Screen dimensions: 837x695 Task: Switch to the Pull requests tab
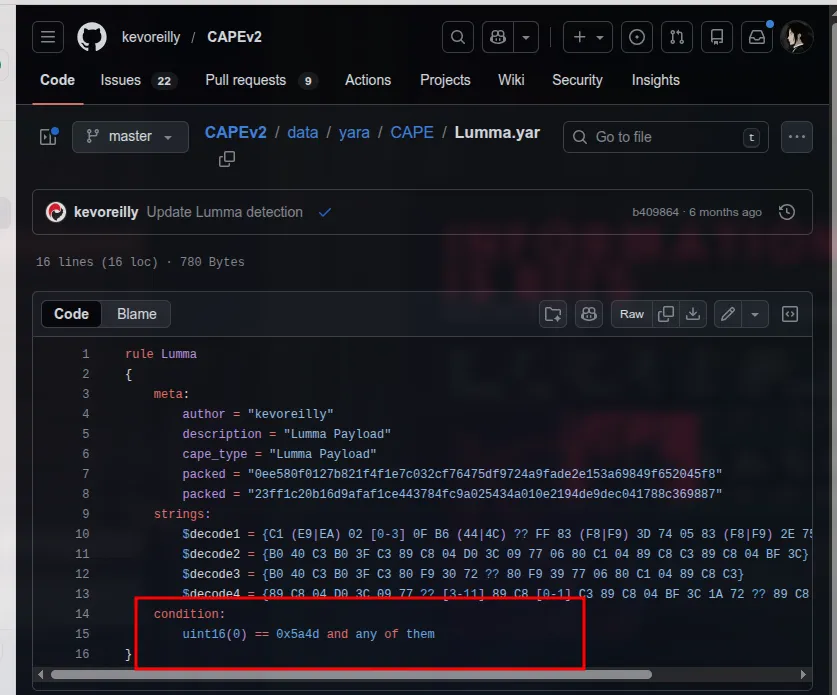pos(261,80)
